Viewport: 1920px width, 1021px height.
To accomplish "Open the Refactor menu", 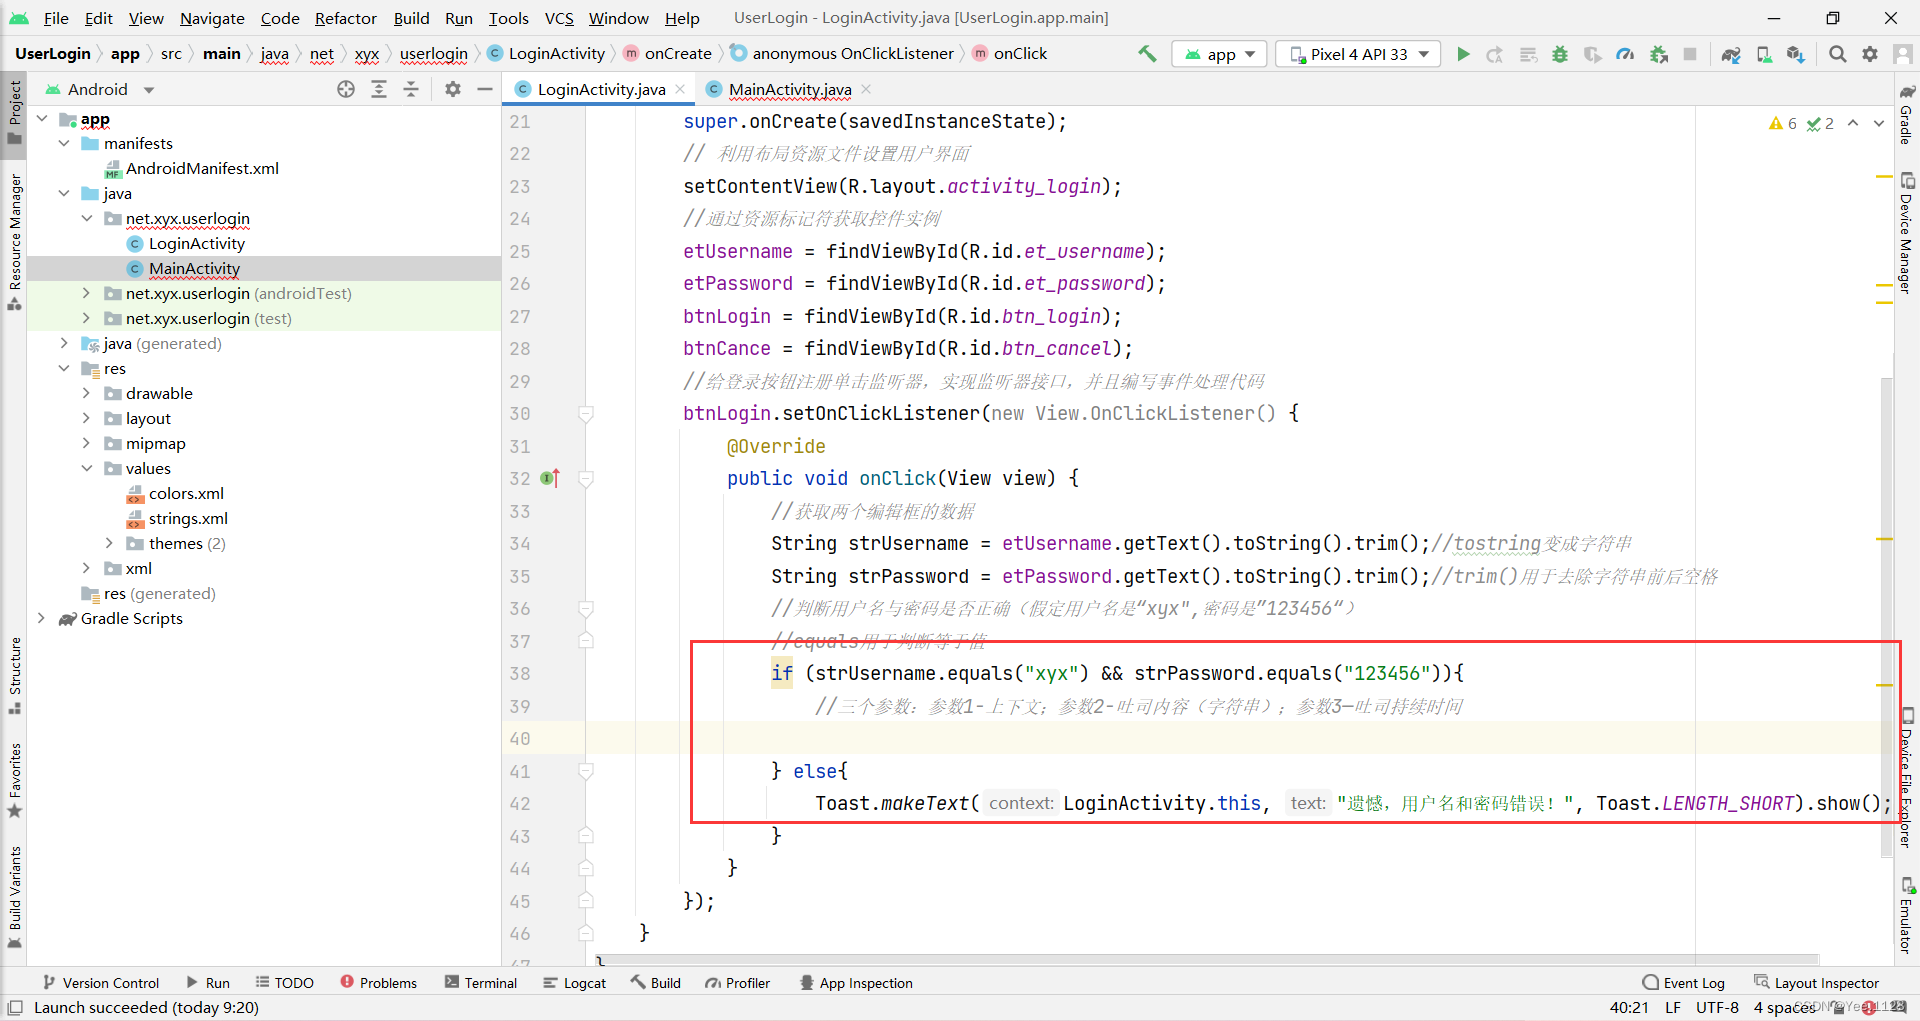I will (345, 18).
